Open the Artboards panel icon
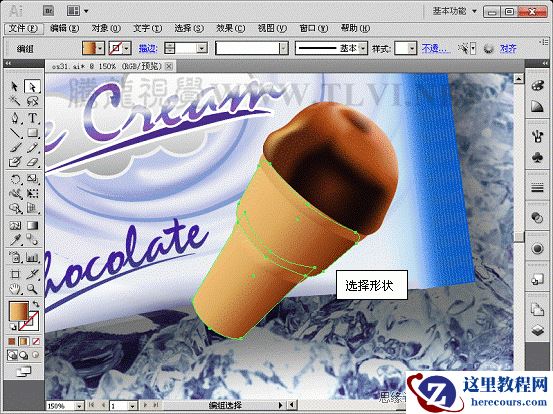The height and width of the screenshot is (414, 553). click(x=537, y=310)
